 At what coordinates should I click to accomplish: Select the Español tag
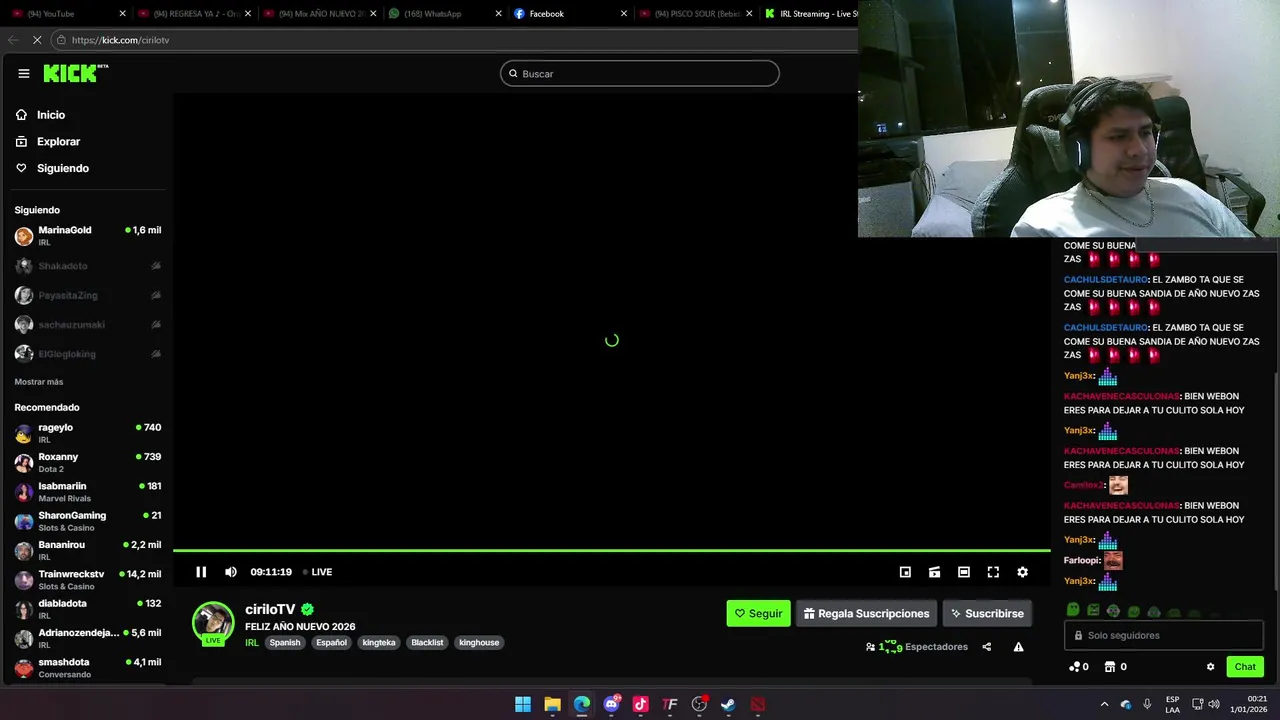pyautogui.click(x=331, y=642)
